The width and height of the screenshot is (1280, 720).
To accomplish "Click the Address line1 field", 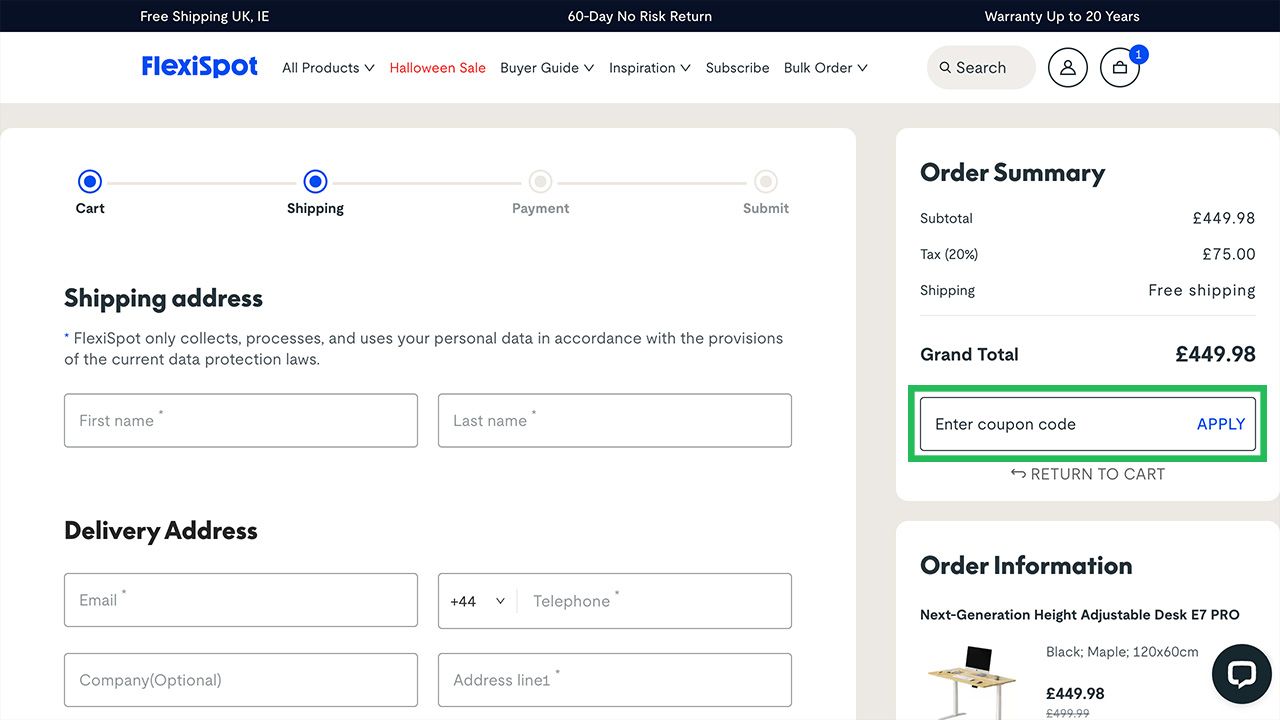I will [615, 680].
